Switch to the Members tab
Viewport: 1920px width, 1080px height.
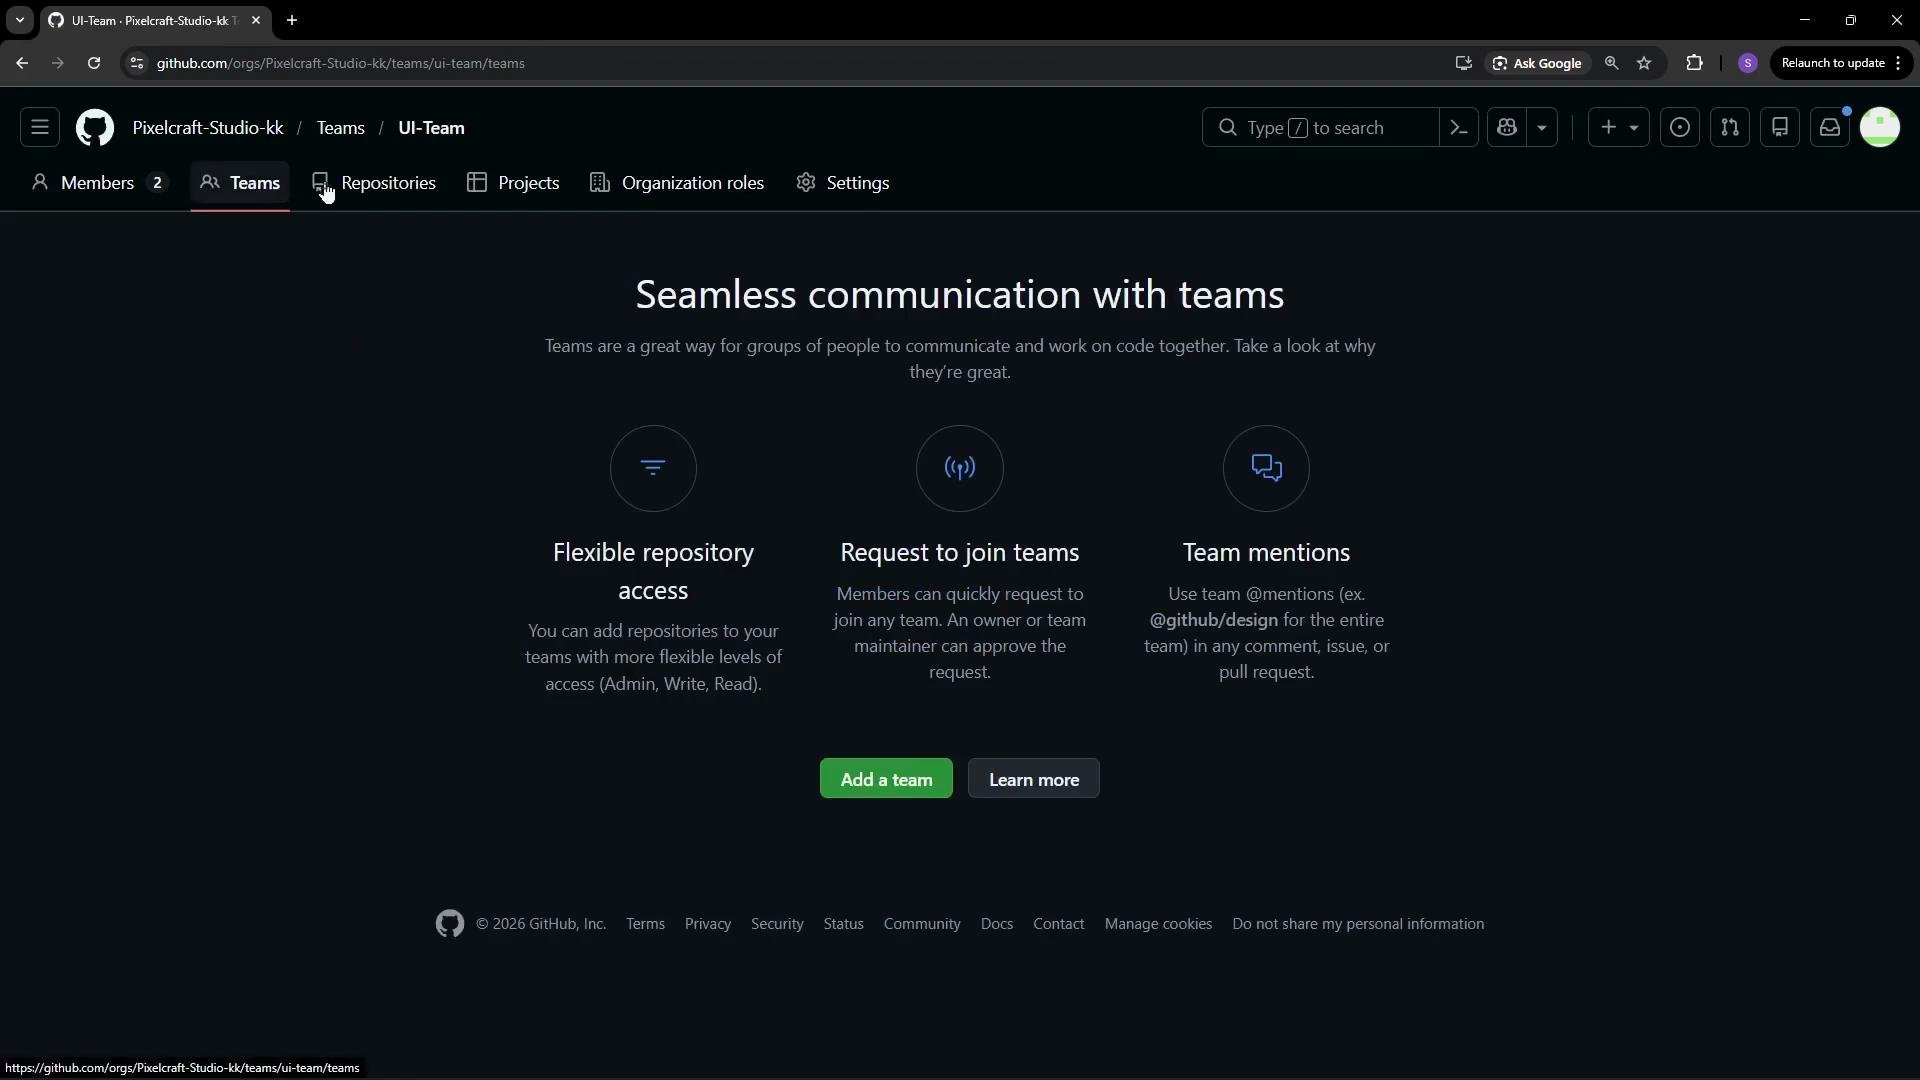(99, 183)
